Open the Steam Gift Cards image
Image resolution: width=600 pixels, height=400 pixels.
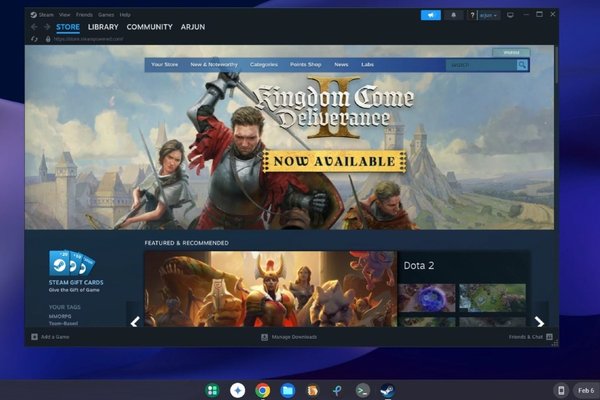(72, 263)
